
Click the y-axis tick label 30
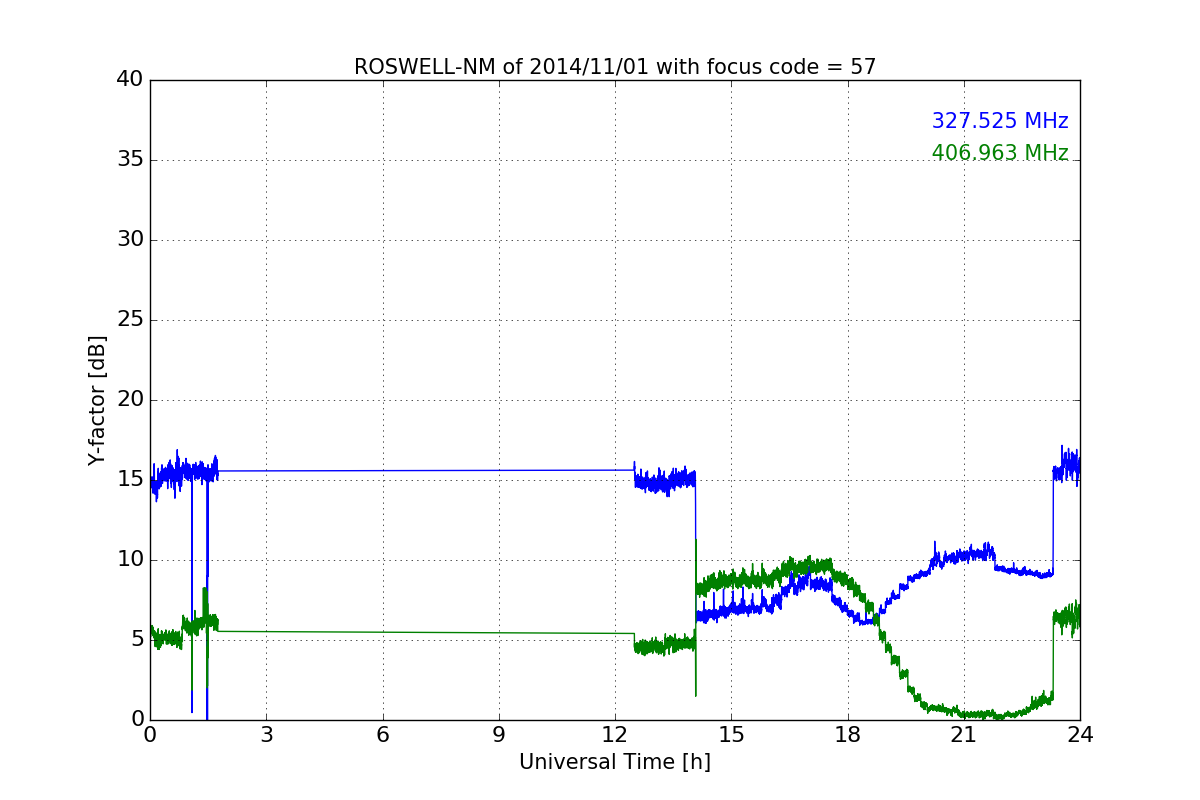(x=129, y=240)
